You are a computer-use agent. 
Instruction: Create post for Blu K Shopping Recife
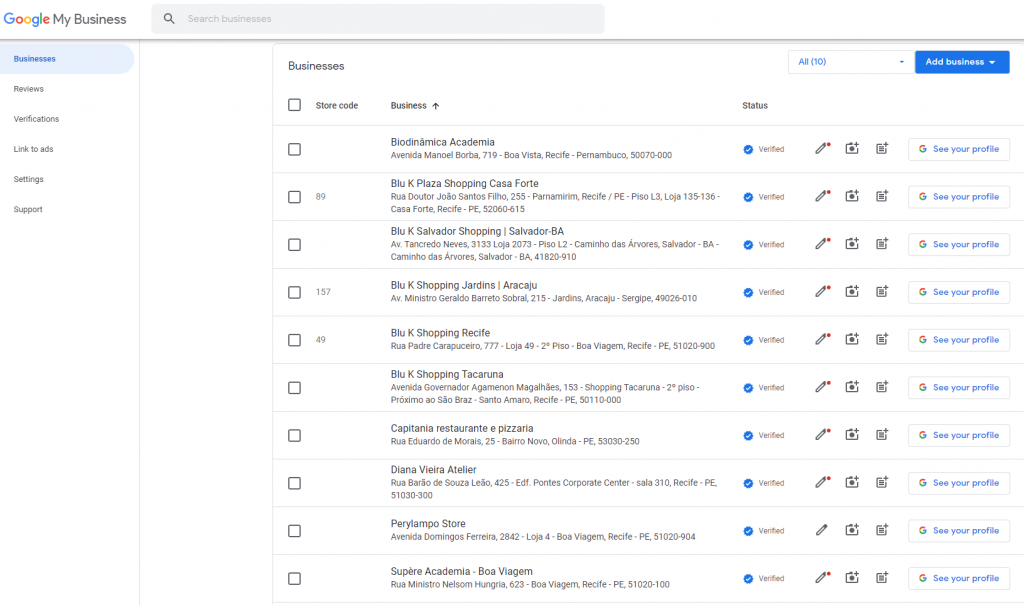pos(882,339)
